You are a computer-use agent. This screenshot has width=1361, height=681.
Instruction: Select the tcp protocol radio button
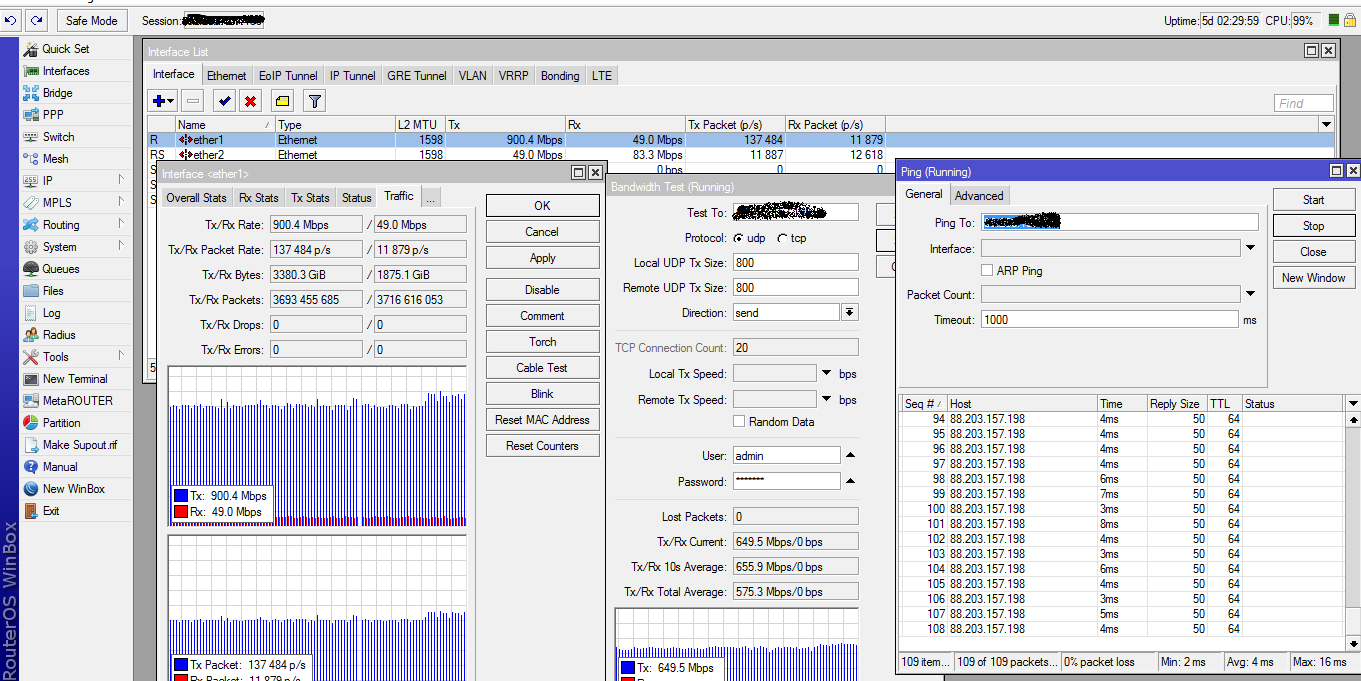[x=782, y=239]
